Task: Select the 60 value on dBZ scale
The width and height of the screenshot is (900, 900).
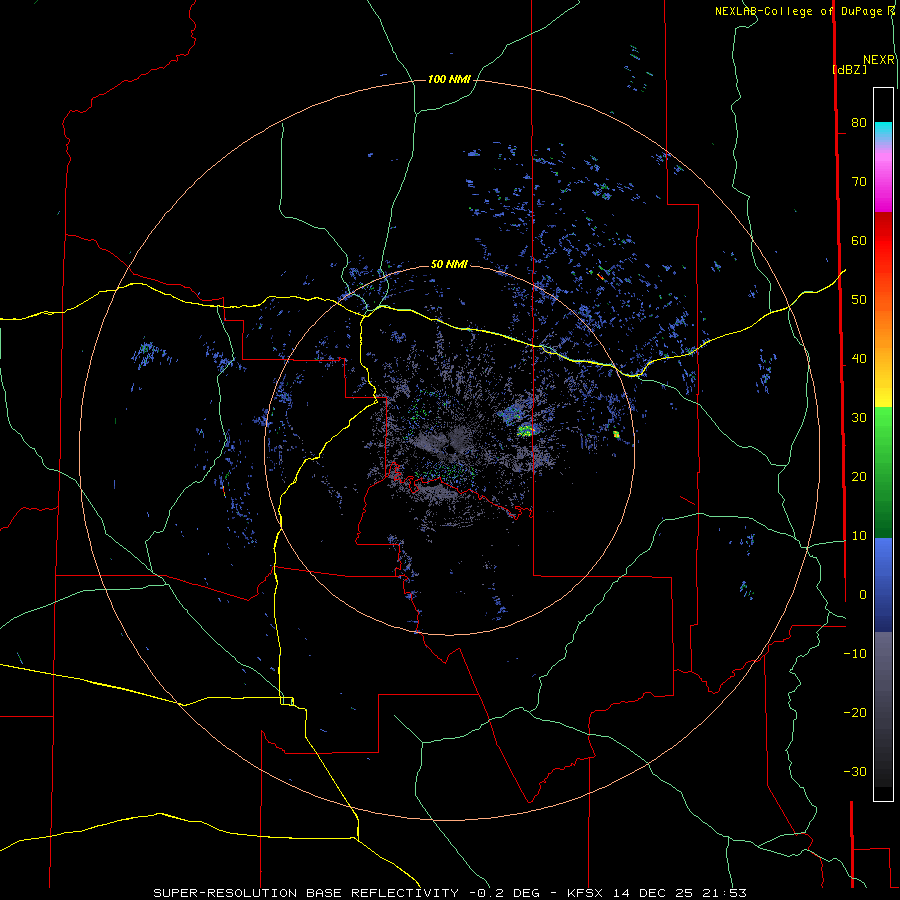Action: click(x=859, y=241)
